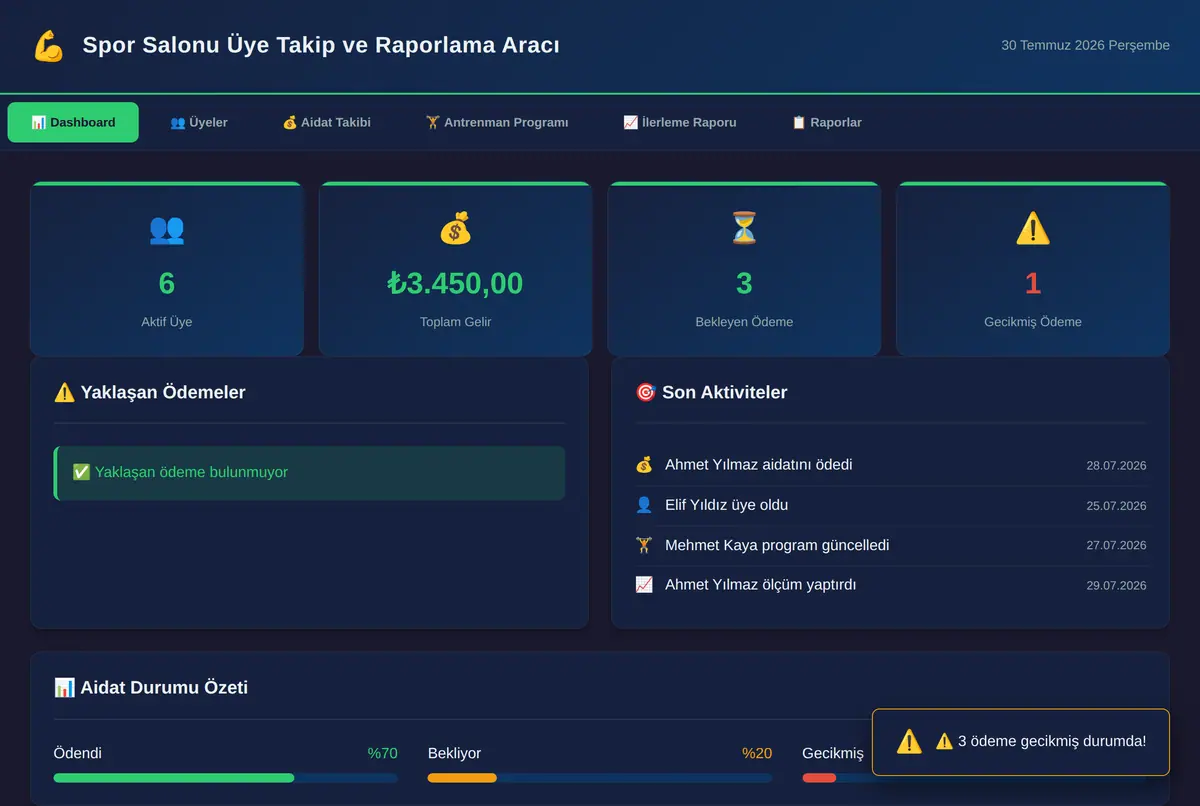This screenshot has width=1200, height=806.
Task: Click the Bekleyen Ödeme hourglass icon
Action: 744,229
